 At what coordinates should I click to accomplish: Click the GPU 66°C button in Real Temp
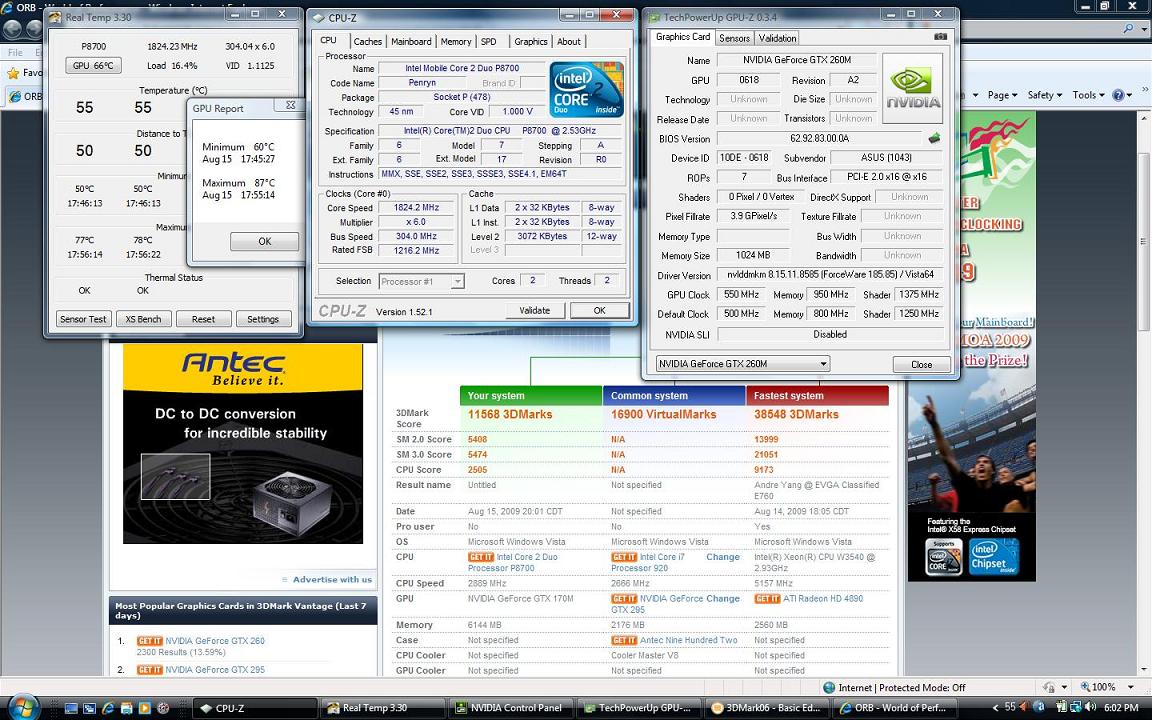93,65
